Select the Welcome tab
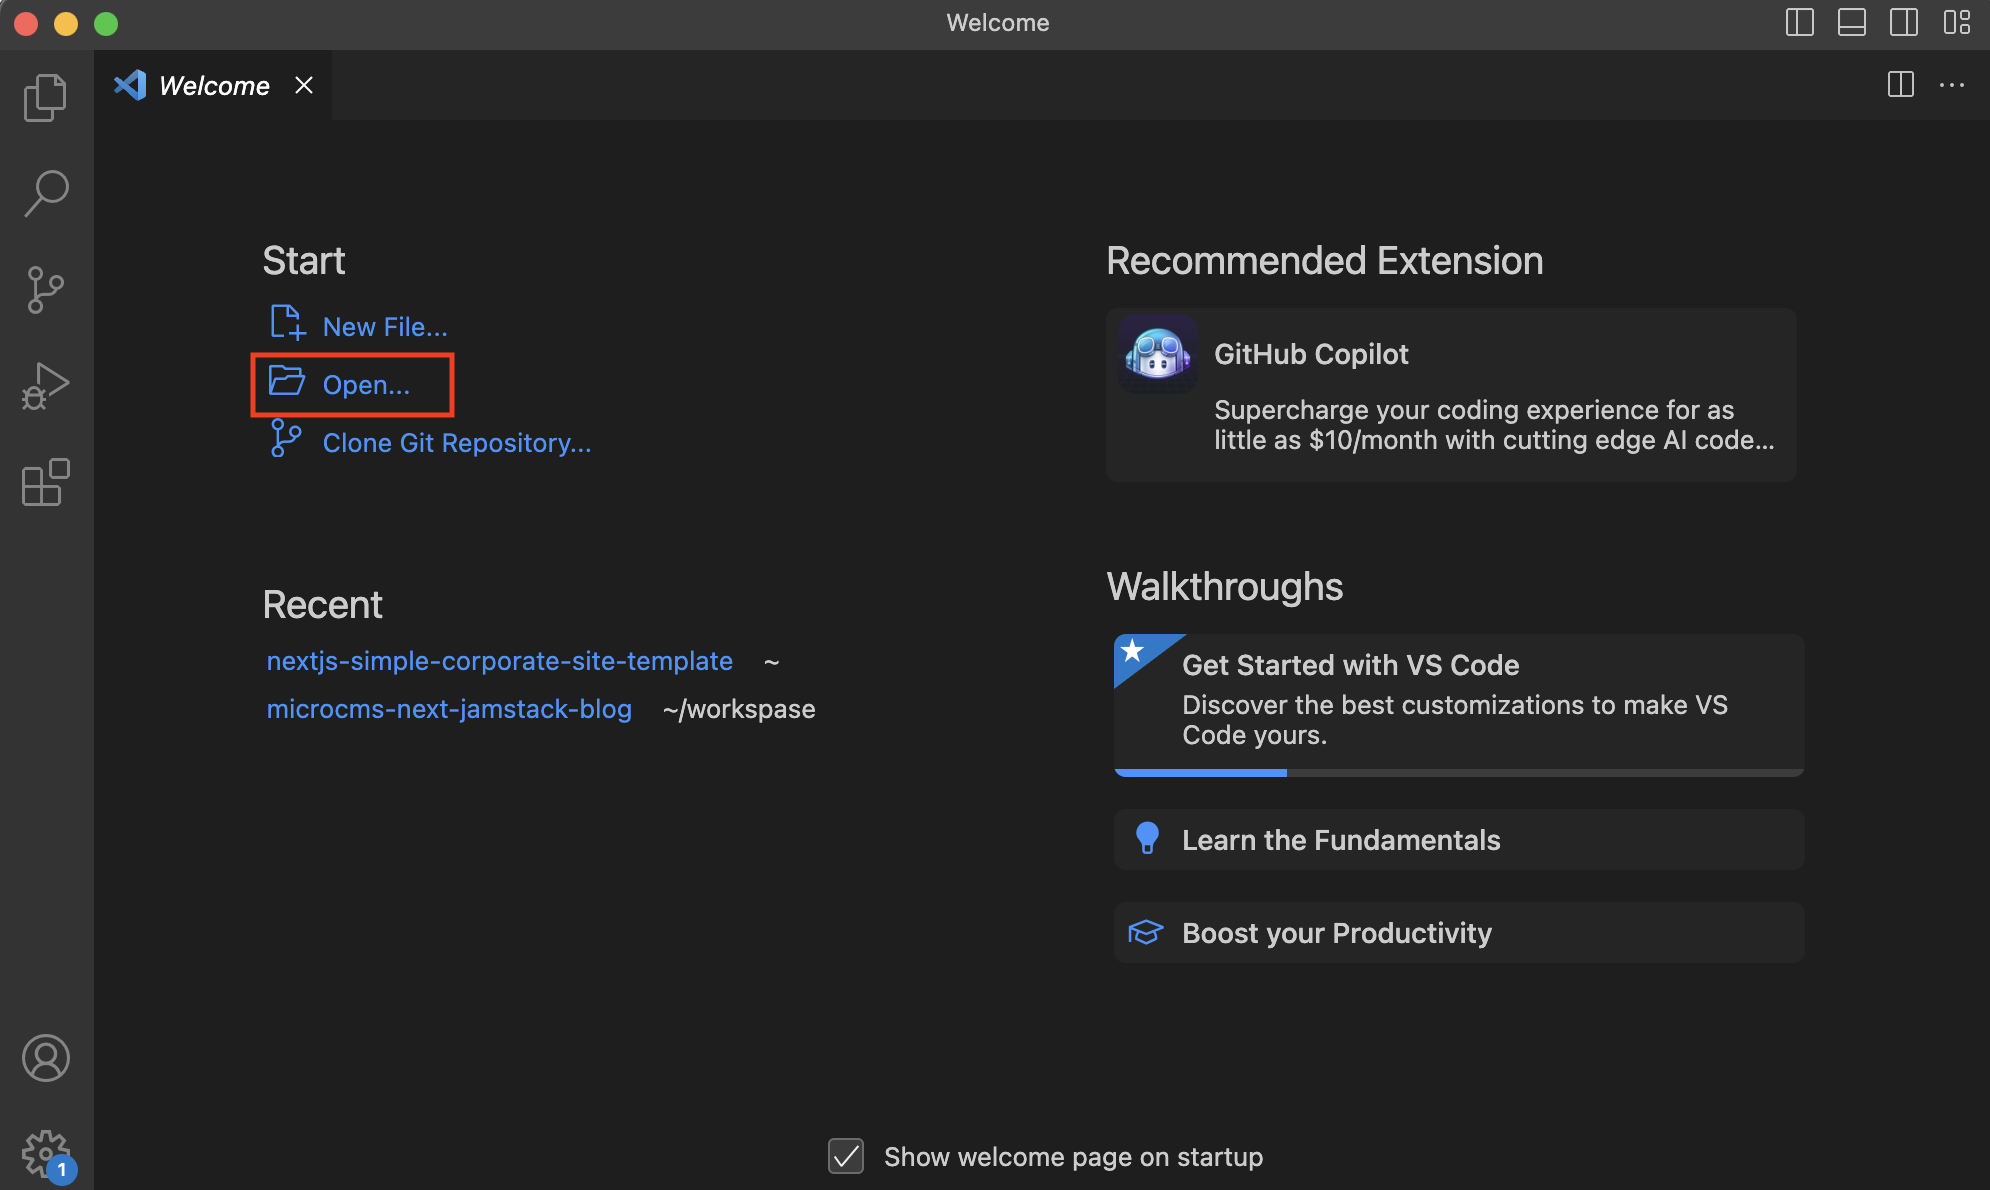 (x=213, y=86)
